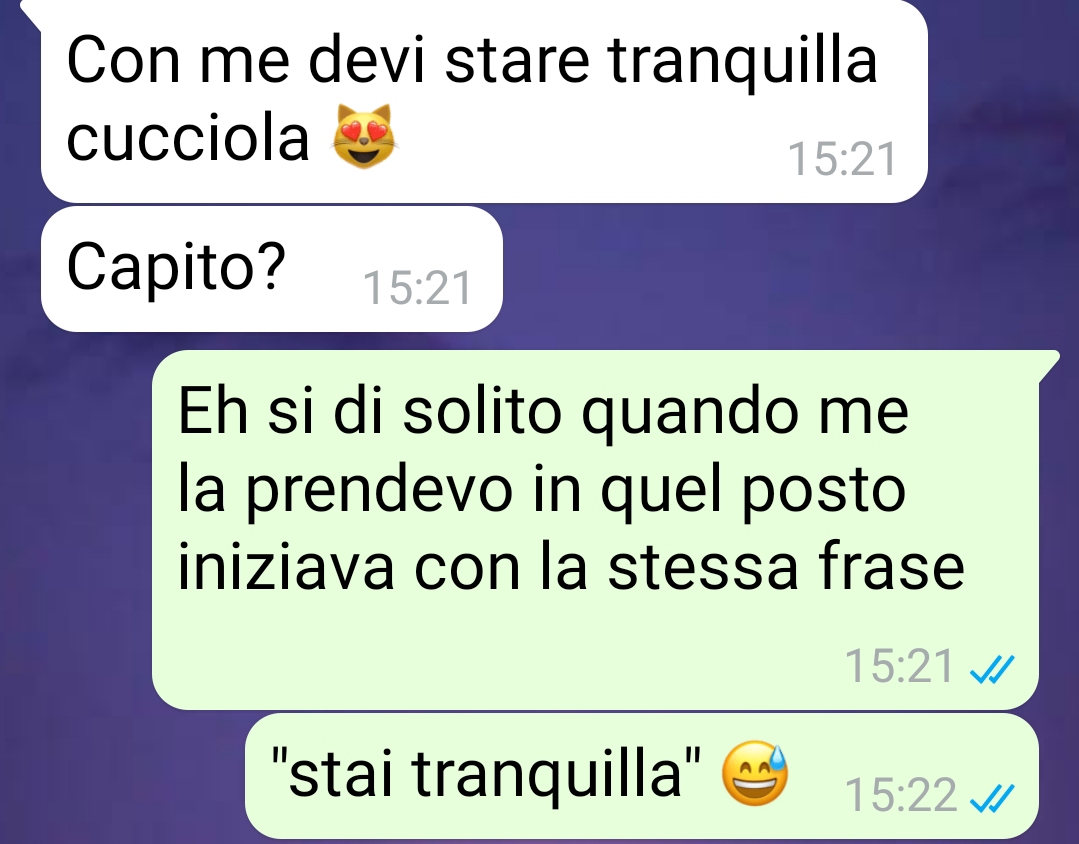Click the word 'Capito?' text
This screenshot has height=844, width=1079.
pyautogui.click(x=176, y=268)
